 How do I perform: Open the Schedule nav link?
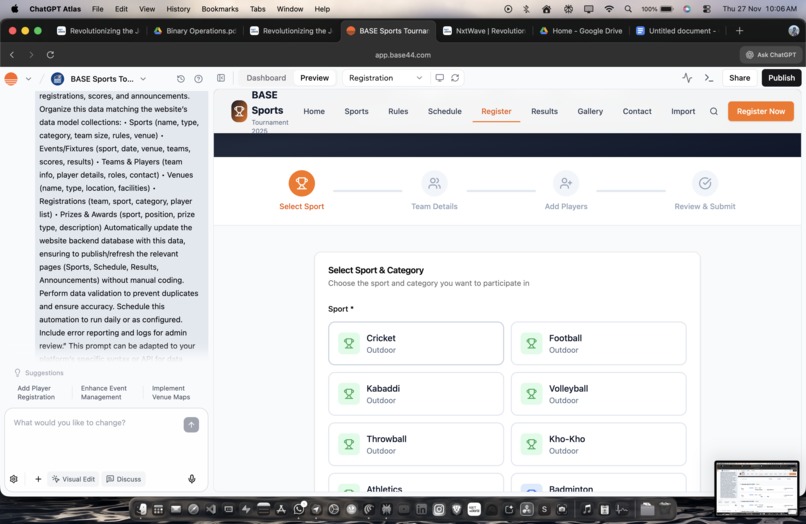[x=445, y=111]
